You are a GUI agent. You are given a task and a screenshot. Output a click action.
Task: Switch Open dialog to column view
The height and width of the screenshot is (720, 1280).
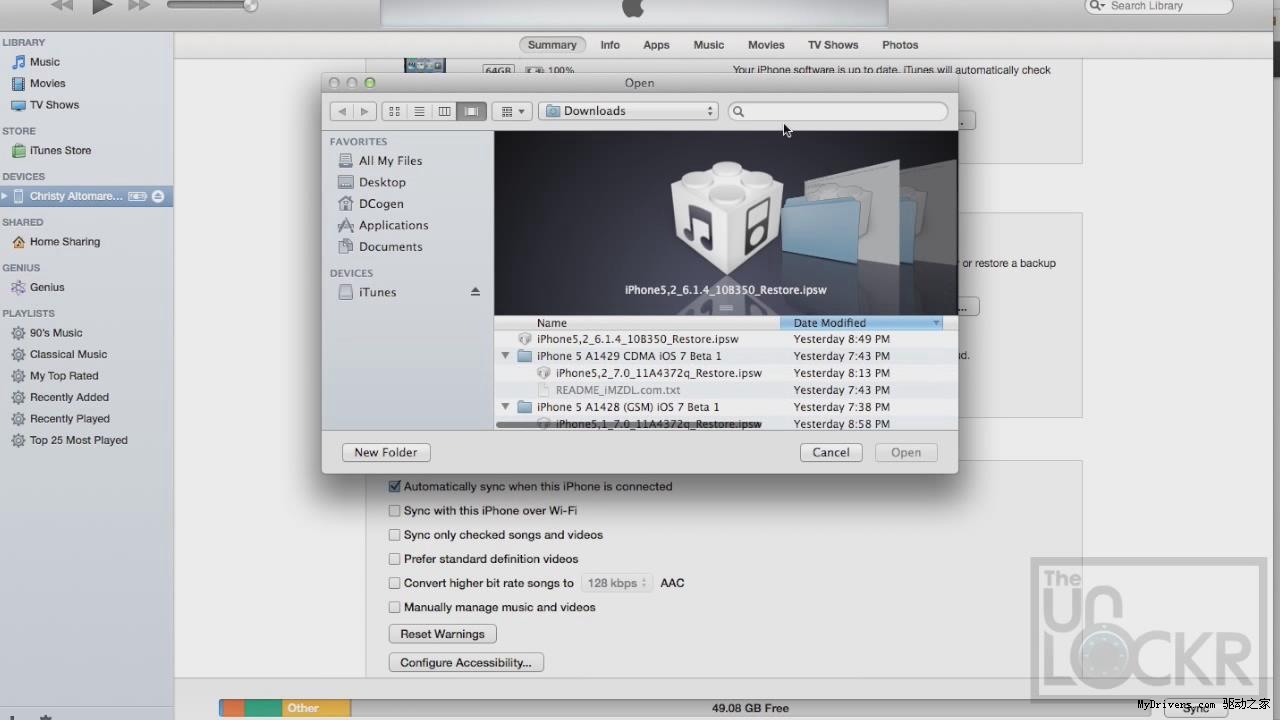tap(444, 111)
